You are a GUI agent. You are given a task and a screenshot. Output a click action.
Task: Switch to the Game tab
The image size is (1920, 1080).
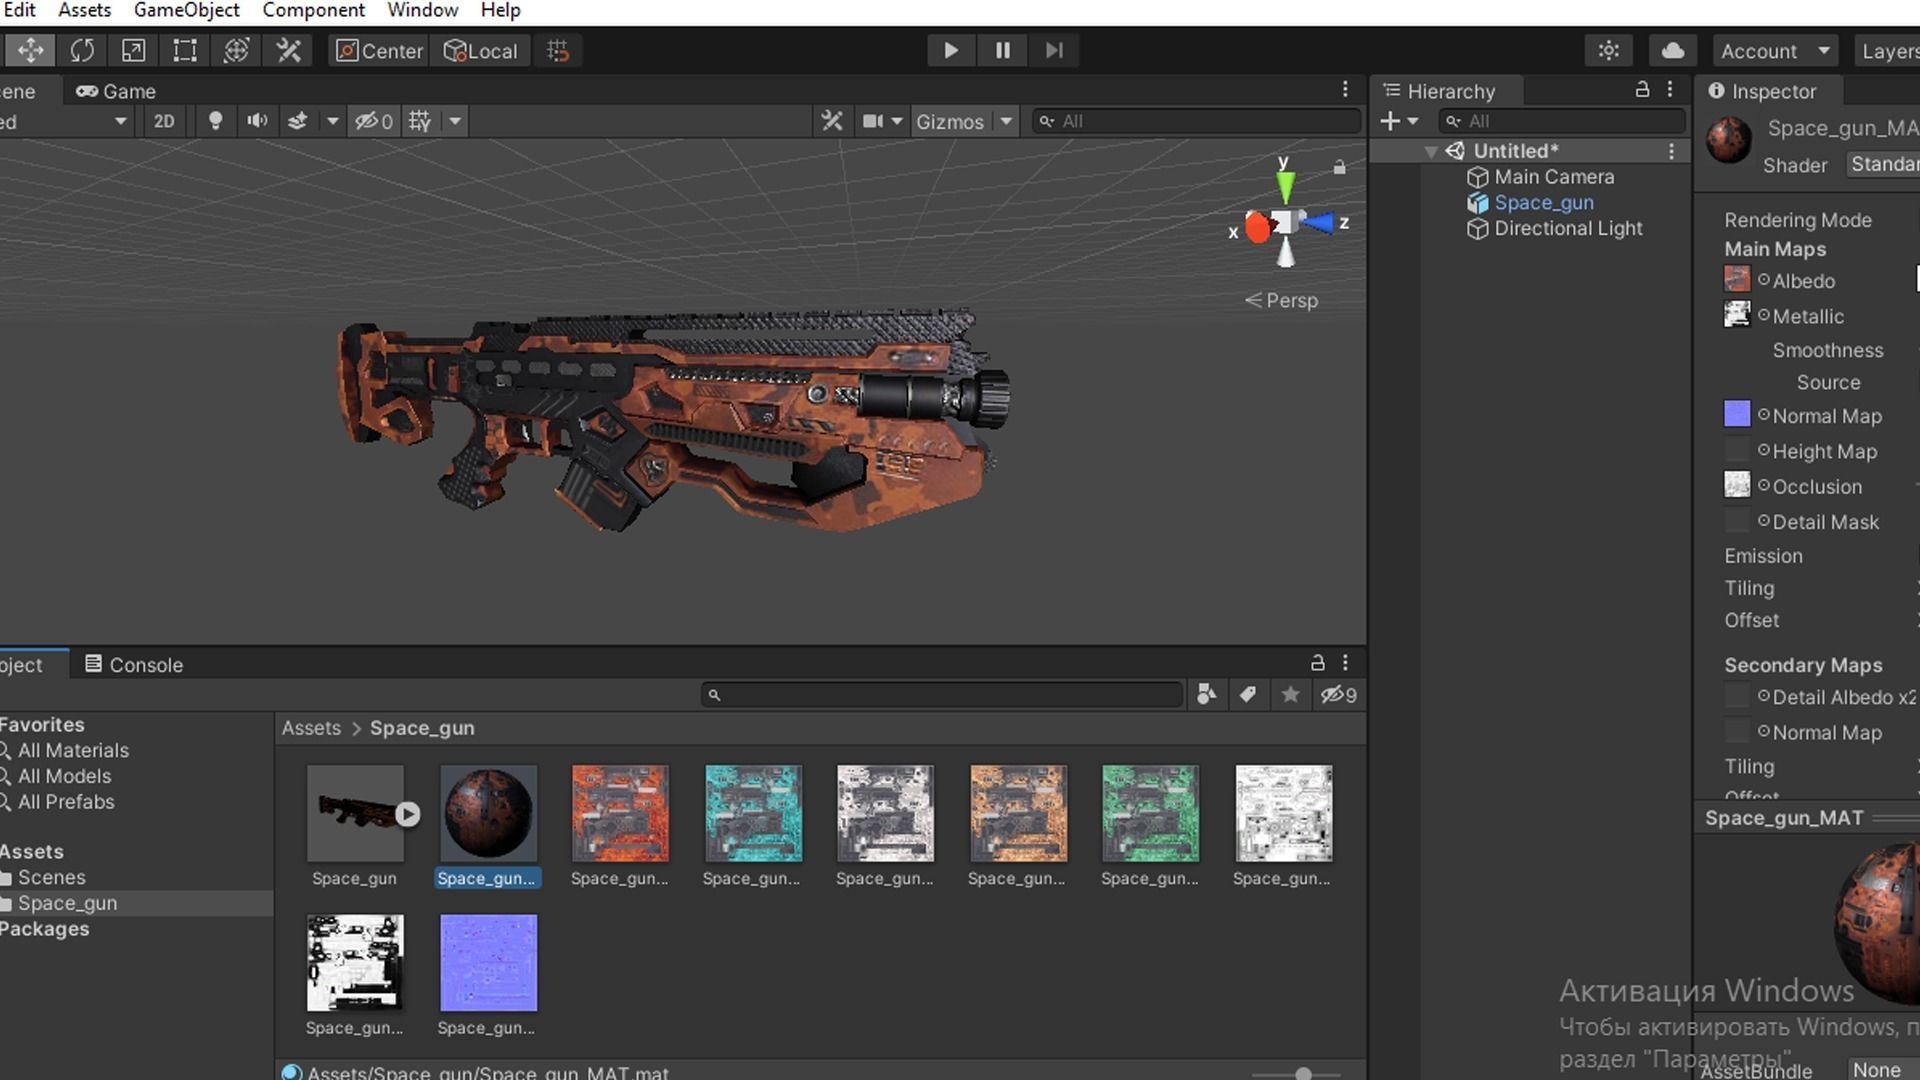[x=116, y=91]
